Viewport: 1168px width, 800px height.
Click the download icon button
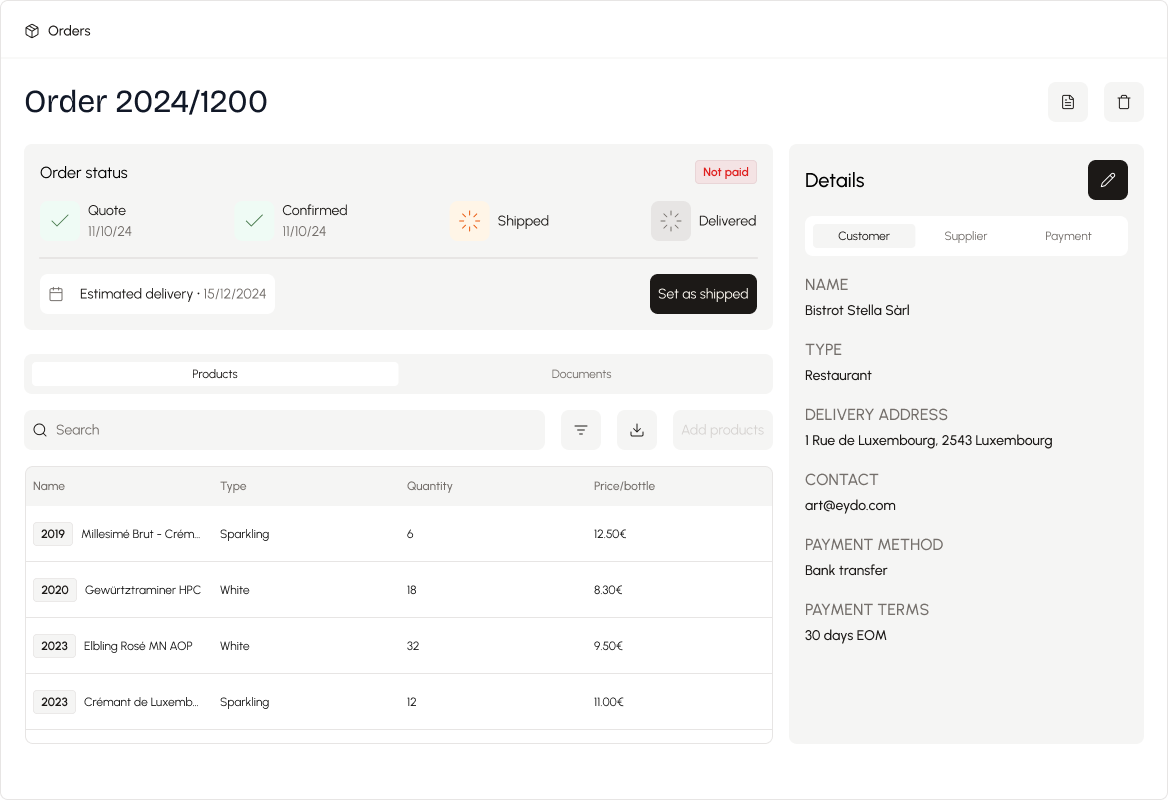(x=637, y=430)
